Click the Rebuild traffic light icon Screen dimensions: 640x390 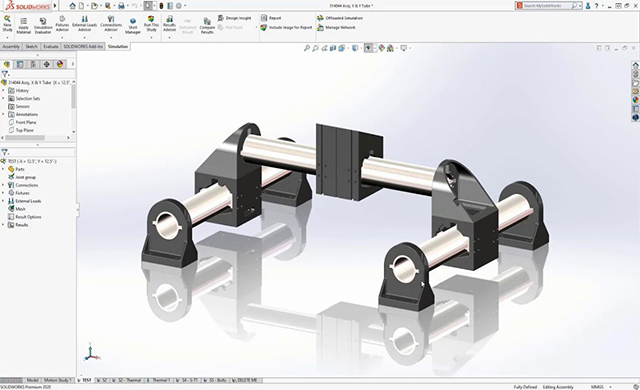[x=161, y=6]
